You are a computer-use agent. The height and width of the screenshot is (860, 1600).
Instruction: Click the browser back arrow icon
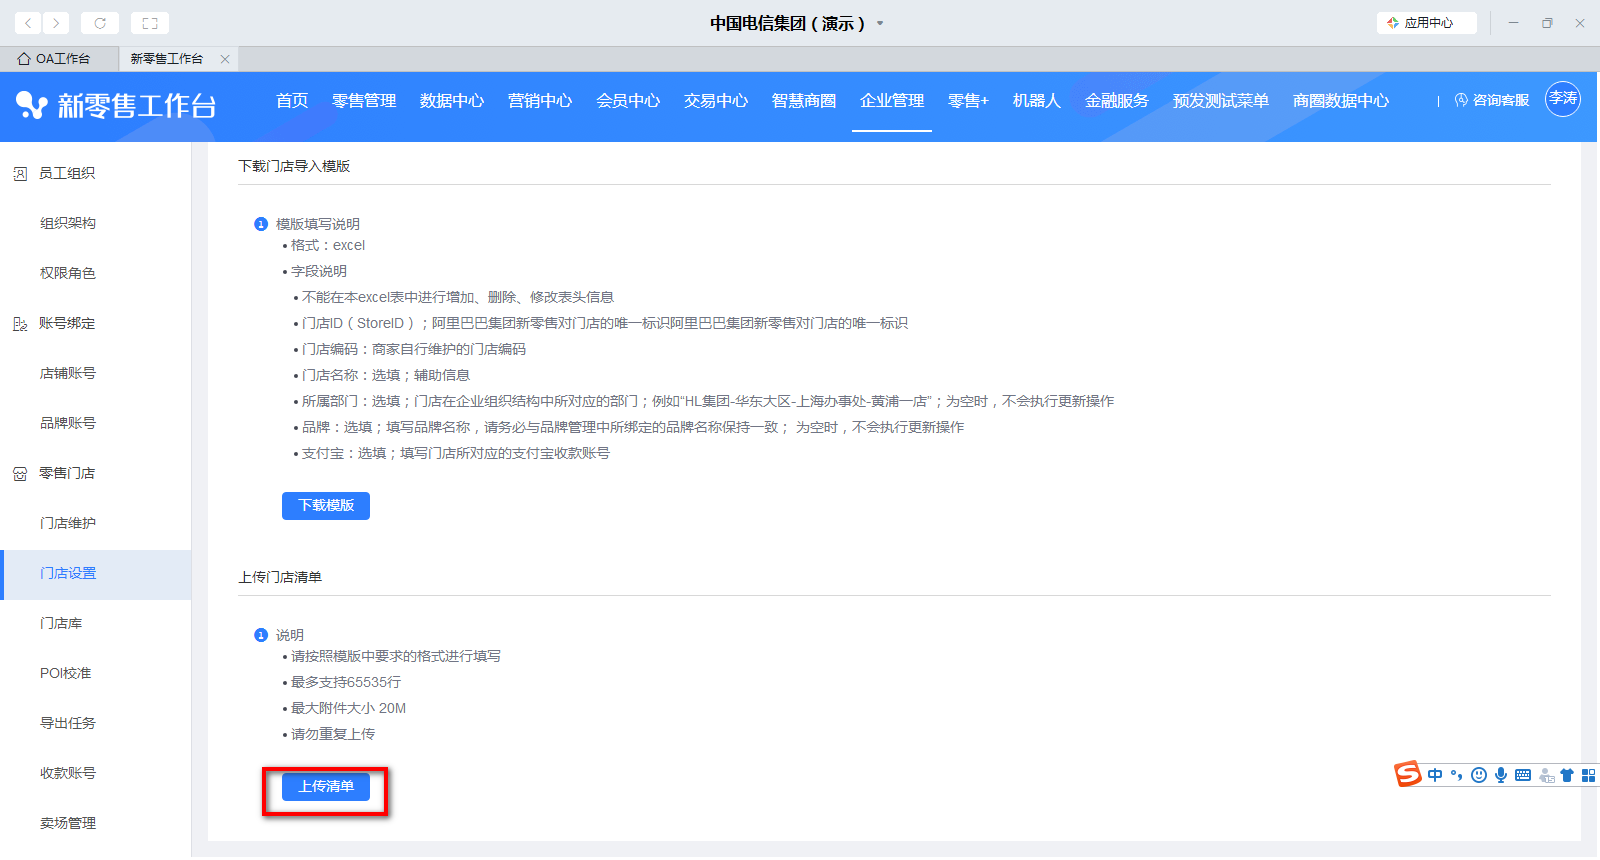pos(28,23)
